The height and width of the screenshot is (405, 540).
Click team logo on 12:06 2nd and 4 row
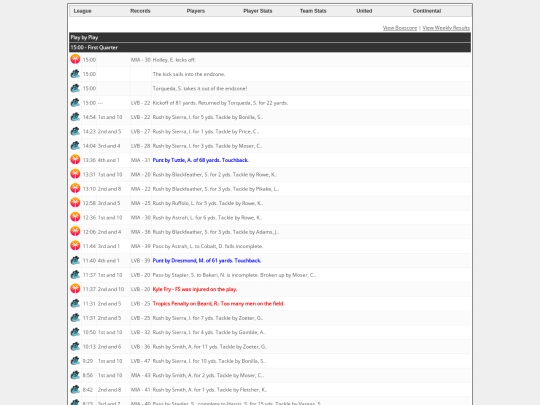75,232
